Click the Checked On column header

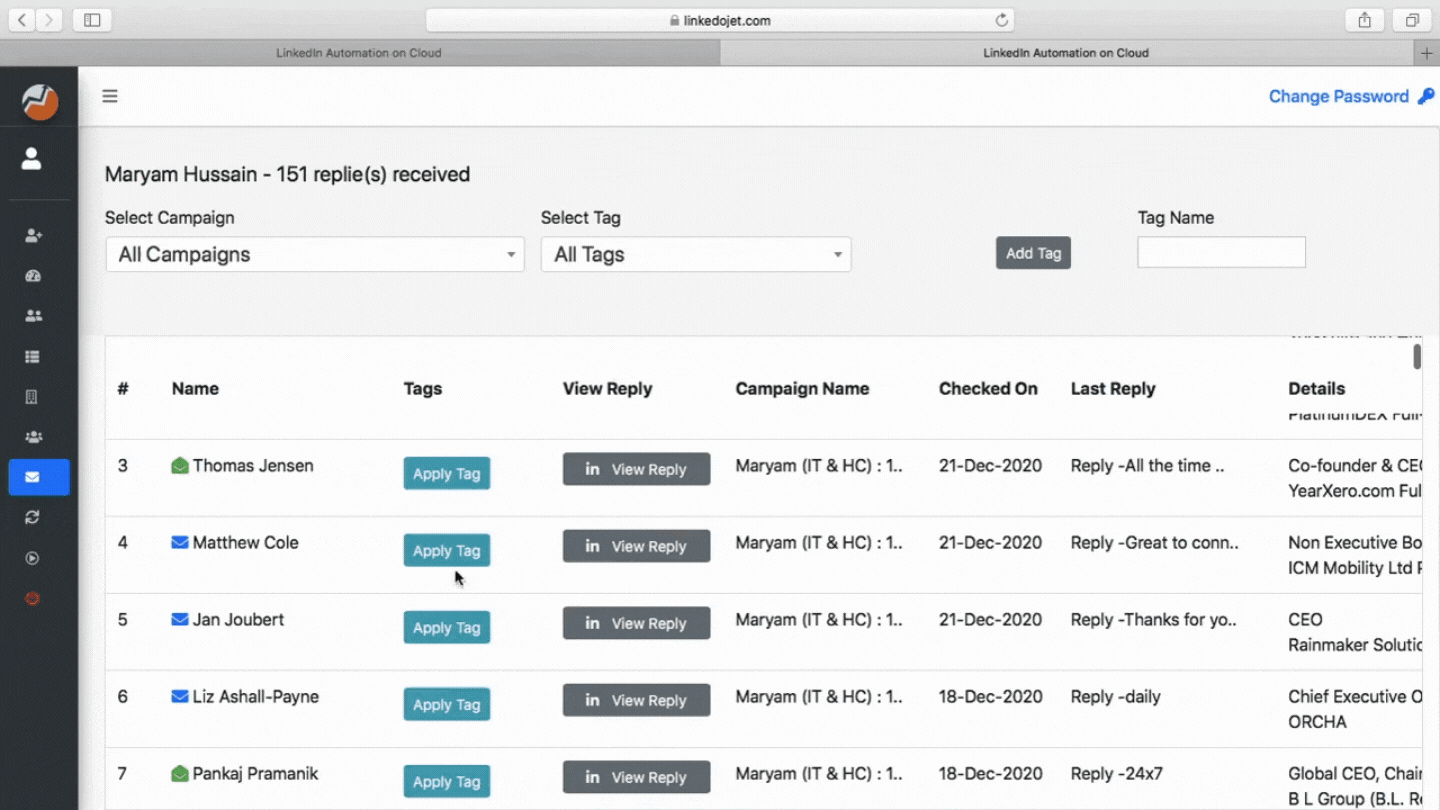tap(988, 389)
